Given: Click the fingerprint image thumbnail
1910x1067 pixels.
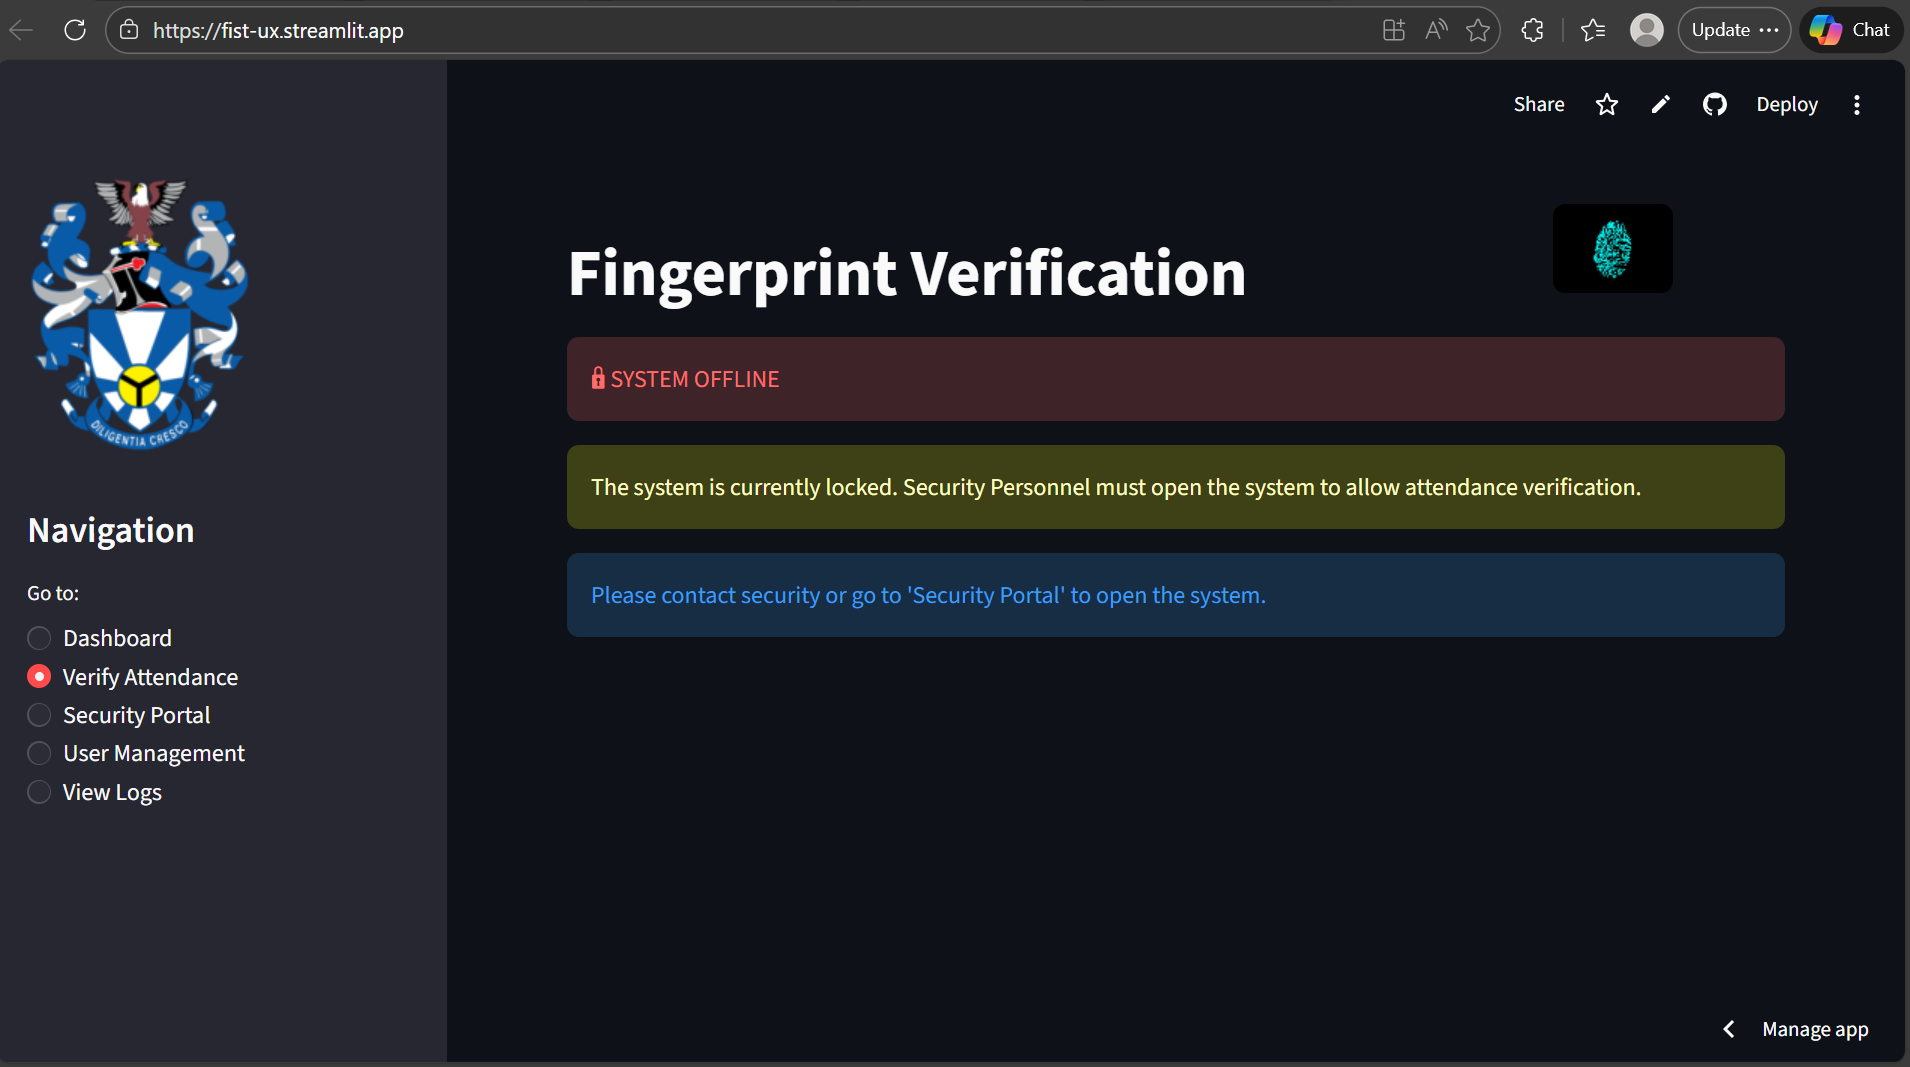Looking at the screenshot, I should point(1612,249).
